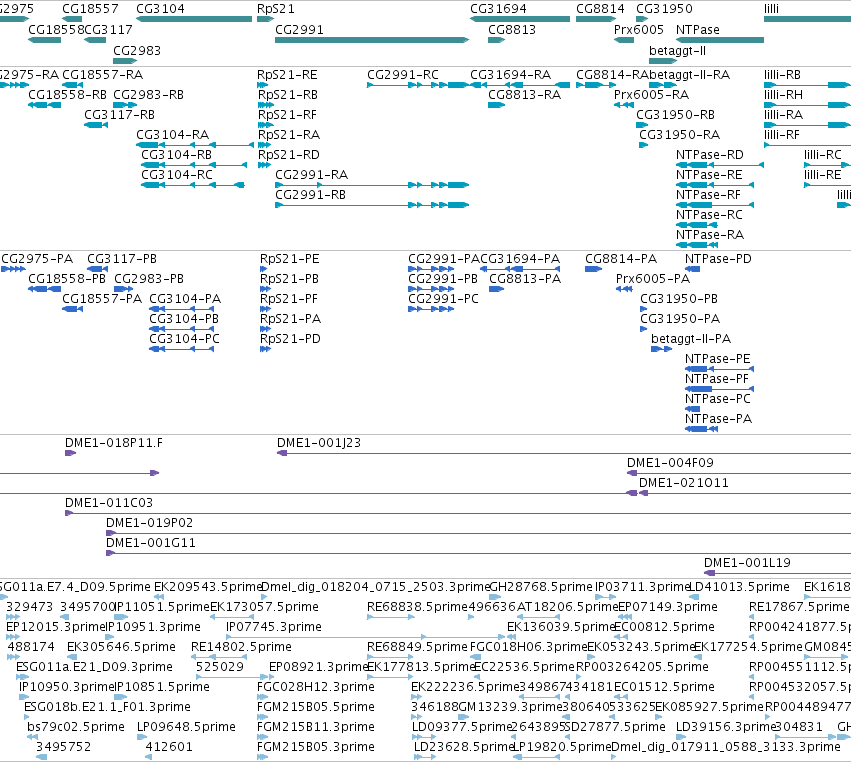Open transcript CG2991-RC

click(403, 74)
